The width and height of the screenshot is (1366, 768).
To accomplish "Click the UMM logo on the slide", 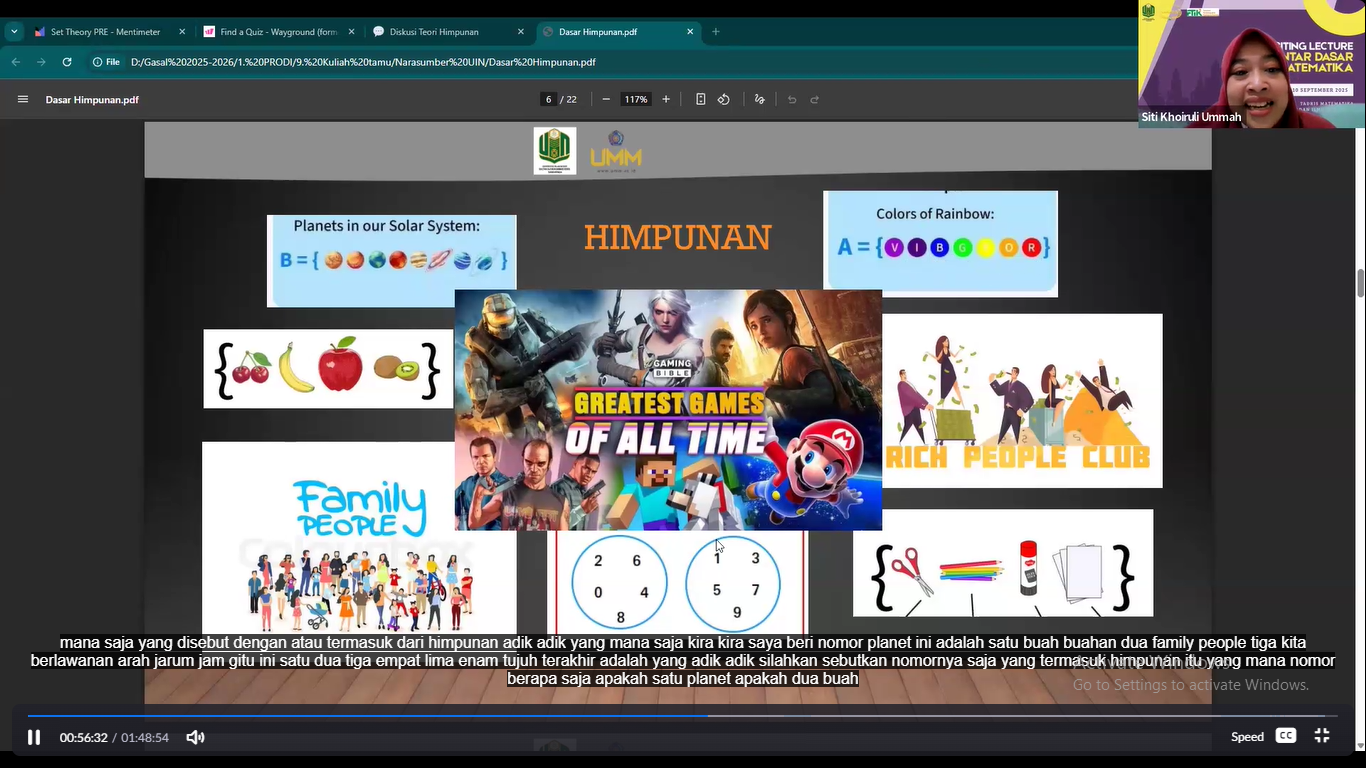I will point(616,152).
